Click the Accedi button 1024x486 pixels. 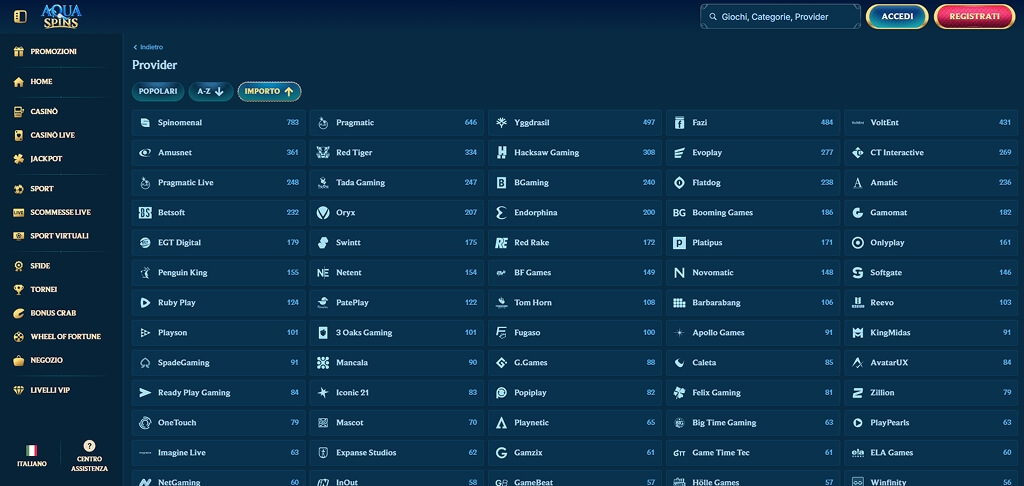pos(897,16)
